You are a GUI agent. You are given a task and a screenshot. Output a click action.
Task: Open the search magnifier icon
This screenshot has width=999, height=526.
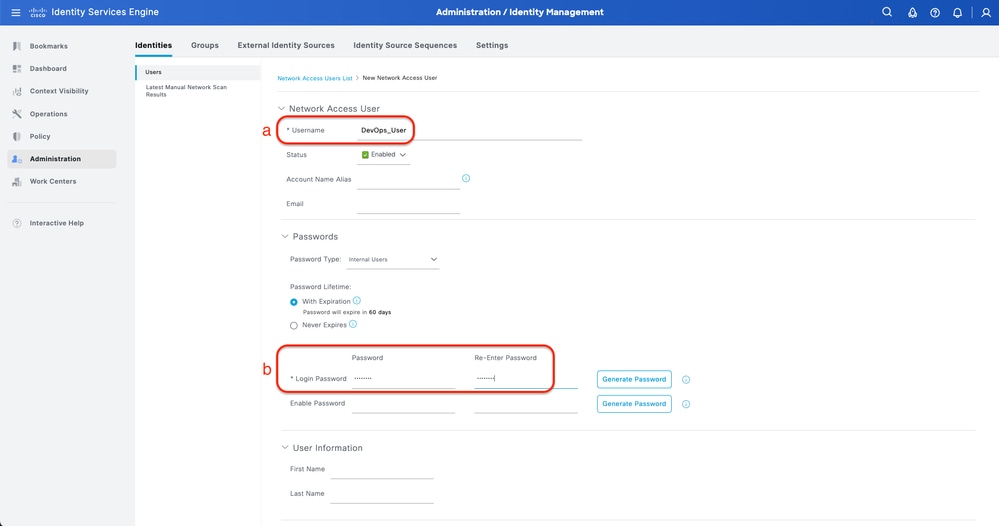pos(887,12)
